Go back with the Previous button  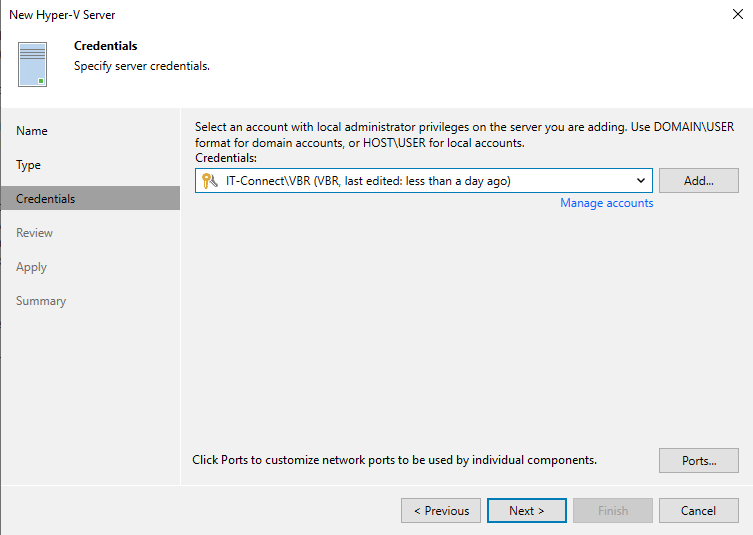pos(441,511)
